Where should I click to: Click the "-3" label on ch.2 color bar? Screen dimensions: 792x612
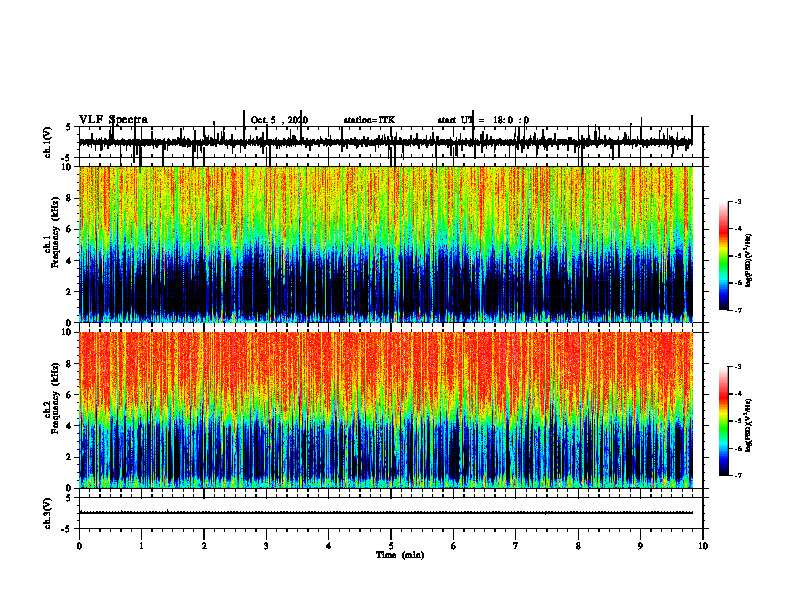pyautogui.click(x=738, y=367)
